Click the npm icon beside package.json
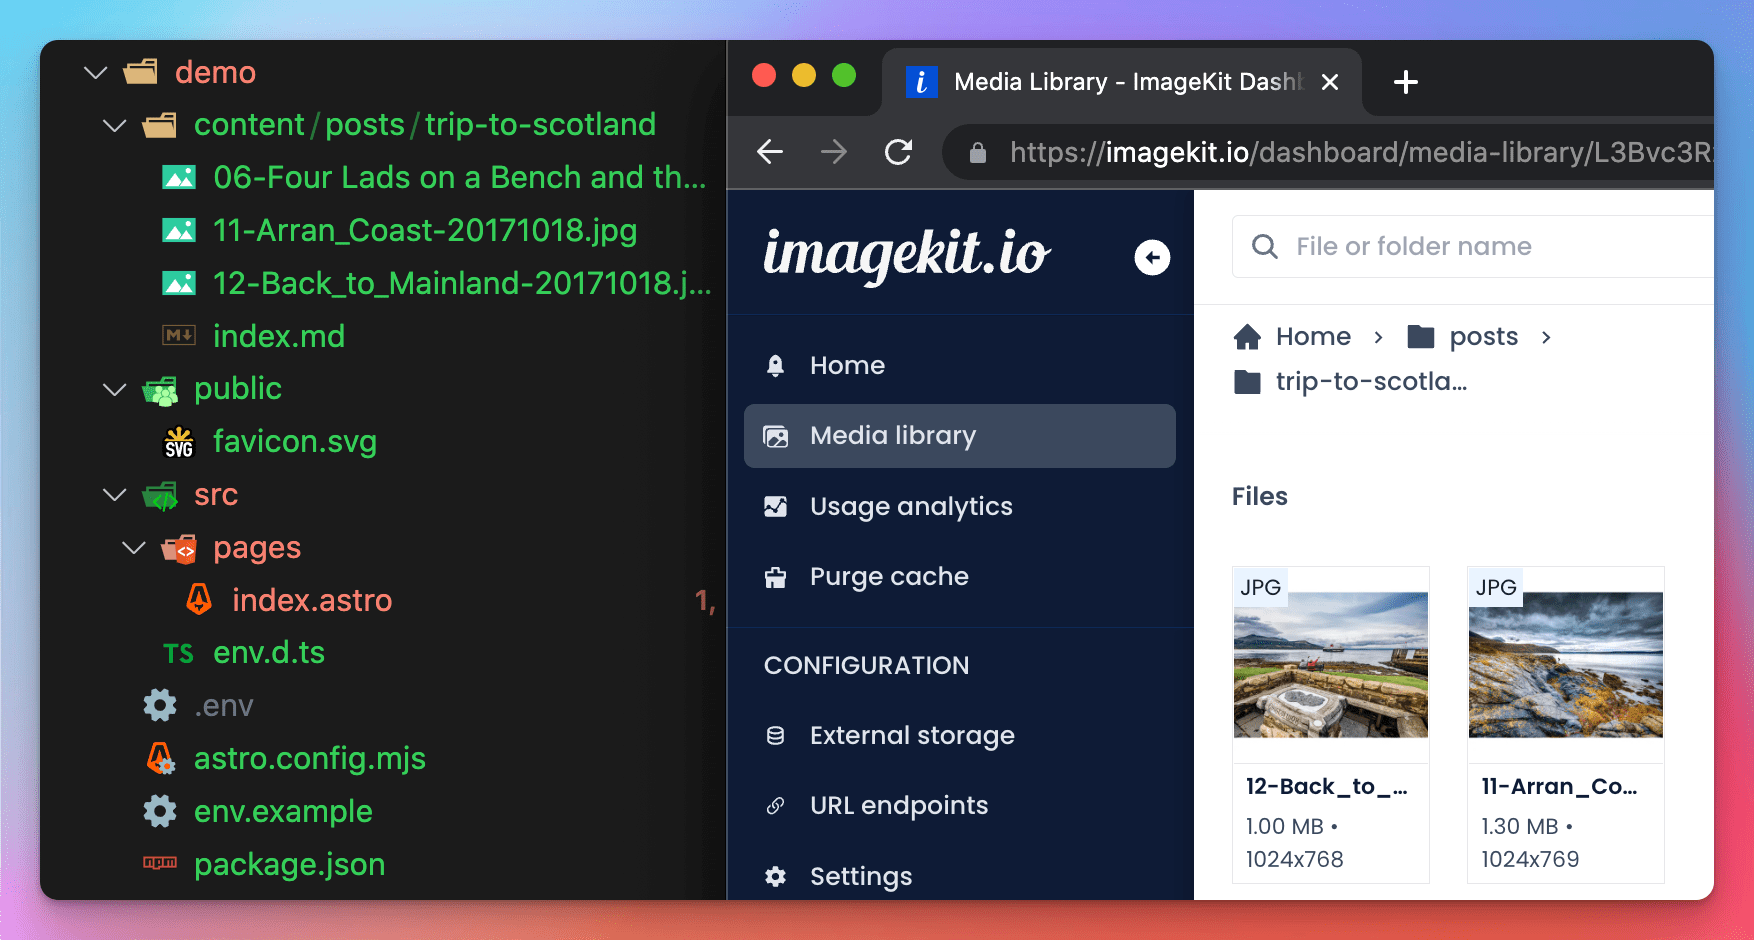Screen dimensions: 1754x940 tap(160, 863)
